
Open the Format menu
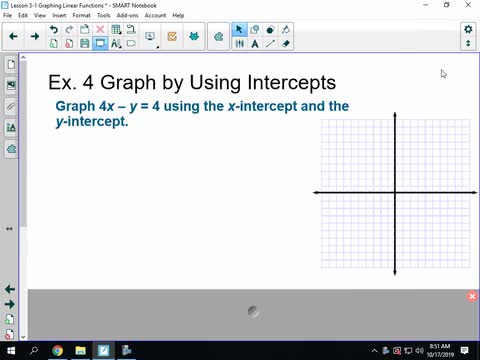tap(81, 15)
